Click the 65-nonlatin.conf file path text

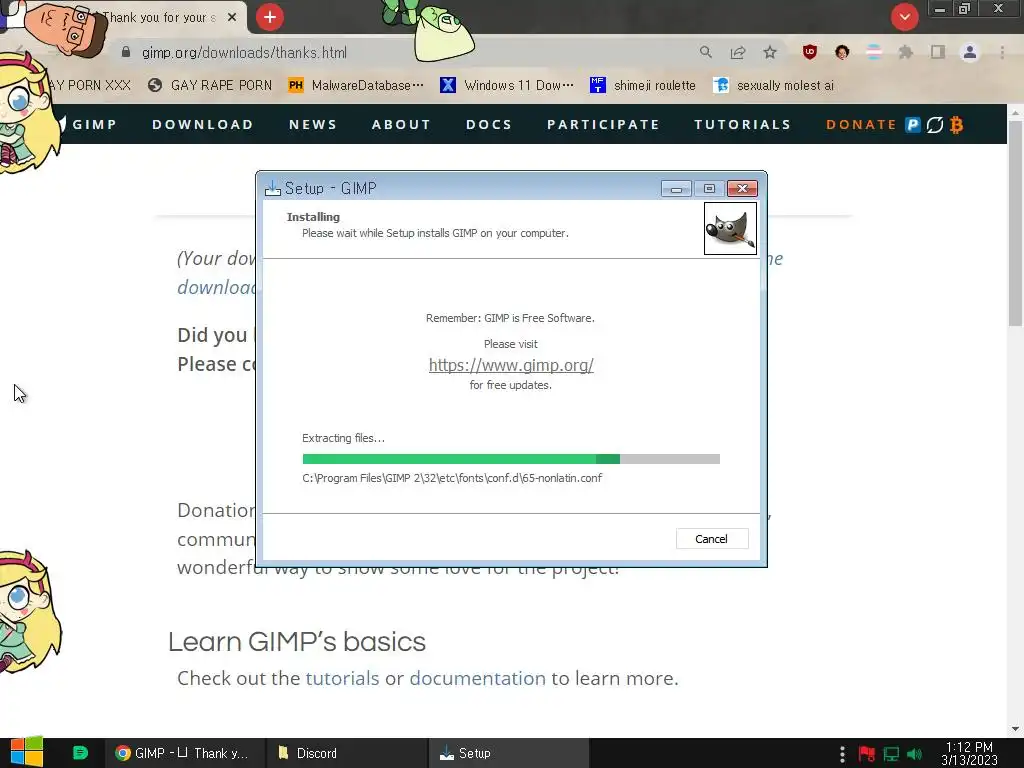click(x=452, y=478)
